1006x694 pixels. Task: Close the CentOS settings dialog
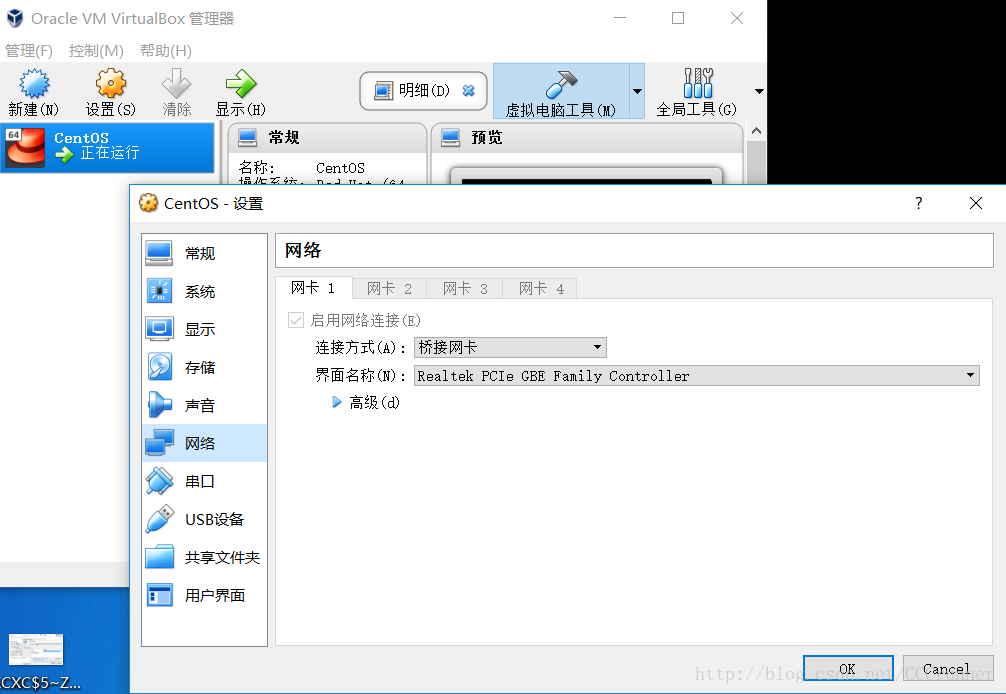(x=976, y=203)
